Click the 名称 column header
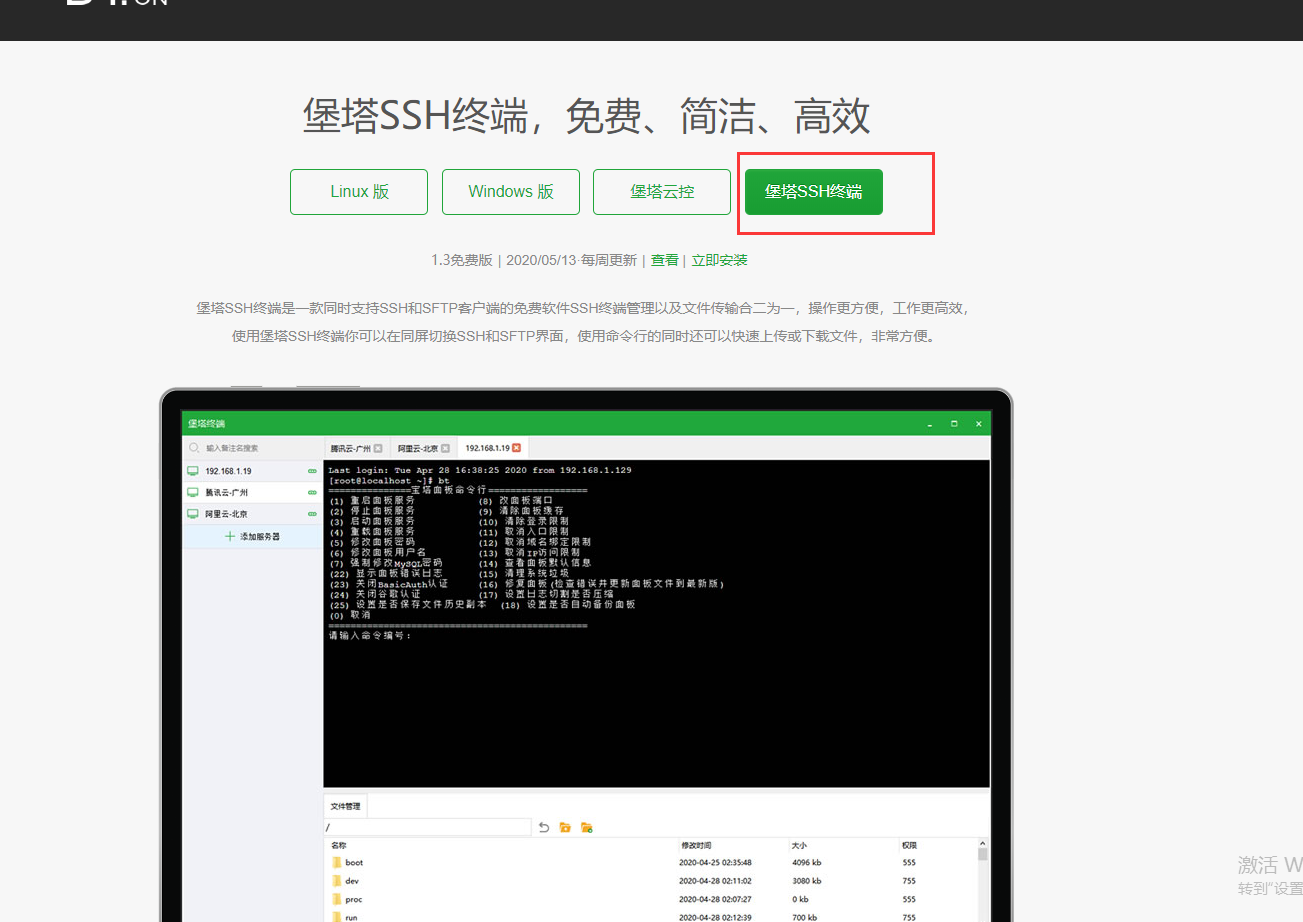This screenshot has height=922, width=1303. click(x=340, y=846)
